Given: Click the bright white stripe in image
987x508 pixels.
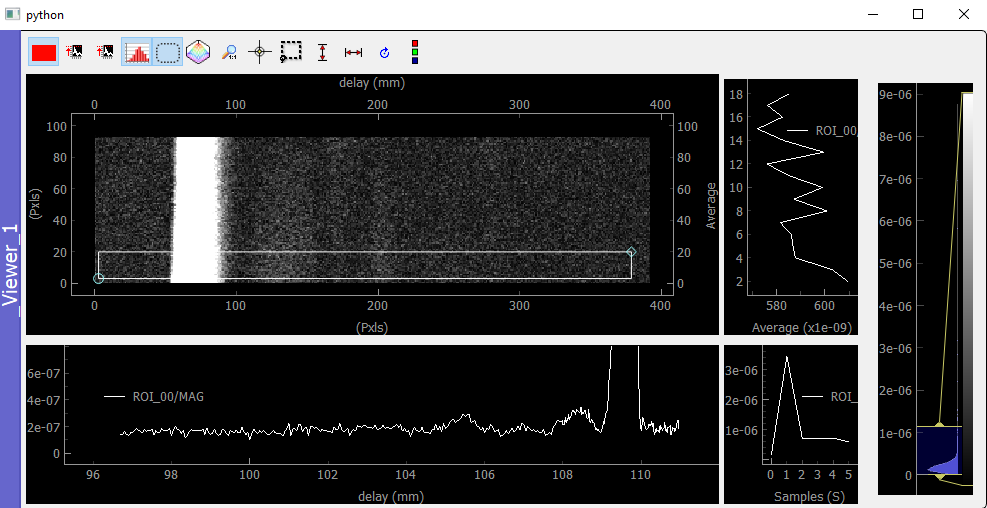Looking at the screenshot, I should [x=195, y=210].
